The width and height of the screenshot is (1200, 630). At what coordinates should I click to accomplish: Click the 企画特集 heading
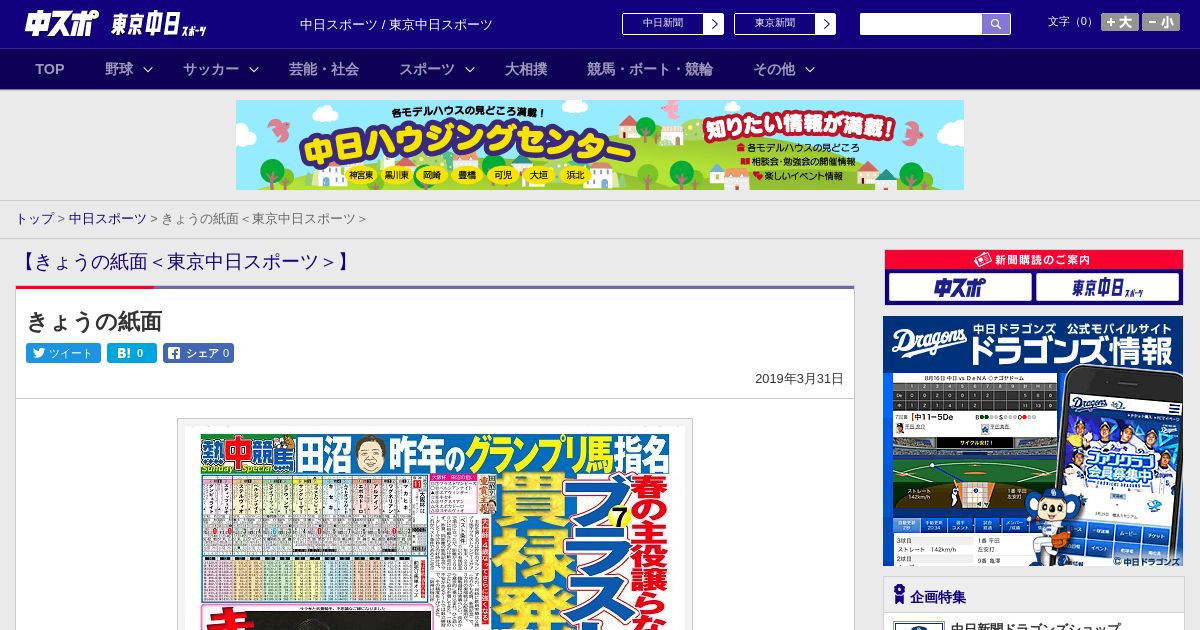click(938, 596)
